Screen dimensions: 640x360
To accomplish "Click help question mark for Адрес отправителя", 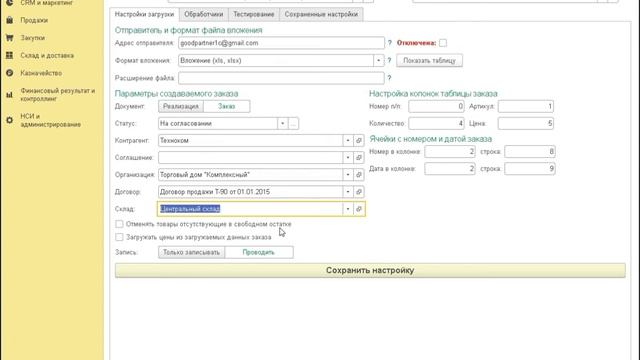I will click(389, 43).
